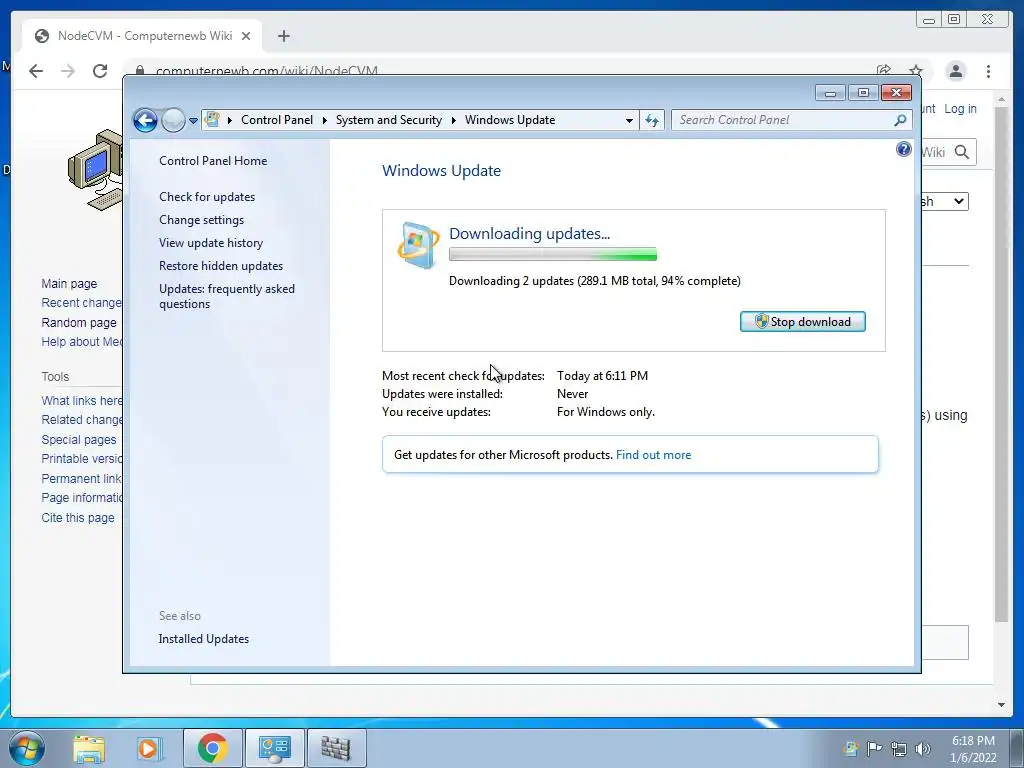Select the NodeCVM Chrome tab
This screenshot has width=1024, height=768.
tap(142, 36)
